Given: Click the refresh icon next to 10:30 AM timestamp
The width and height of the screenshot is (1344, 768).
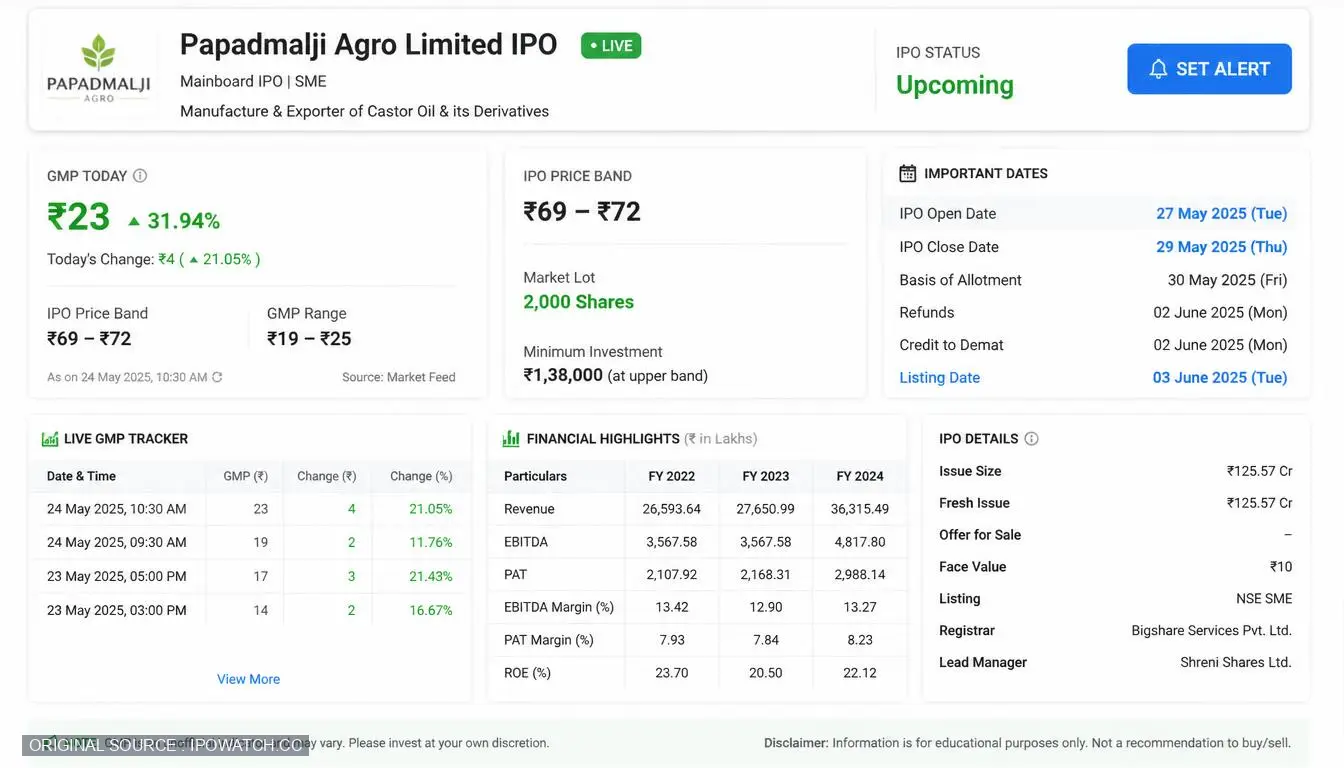Looking at the screenshot, I should [x=217, y=377].
